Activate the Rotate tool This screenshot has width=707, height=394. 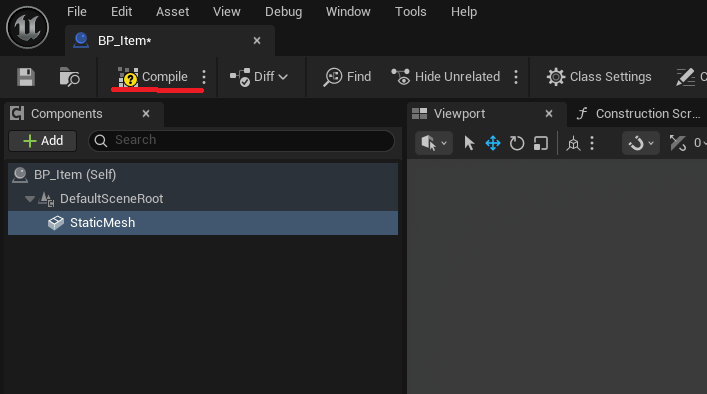pyautogui.click(x=517, y=143)
